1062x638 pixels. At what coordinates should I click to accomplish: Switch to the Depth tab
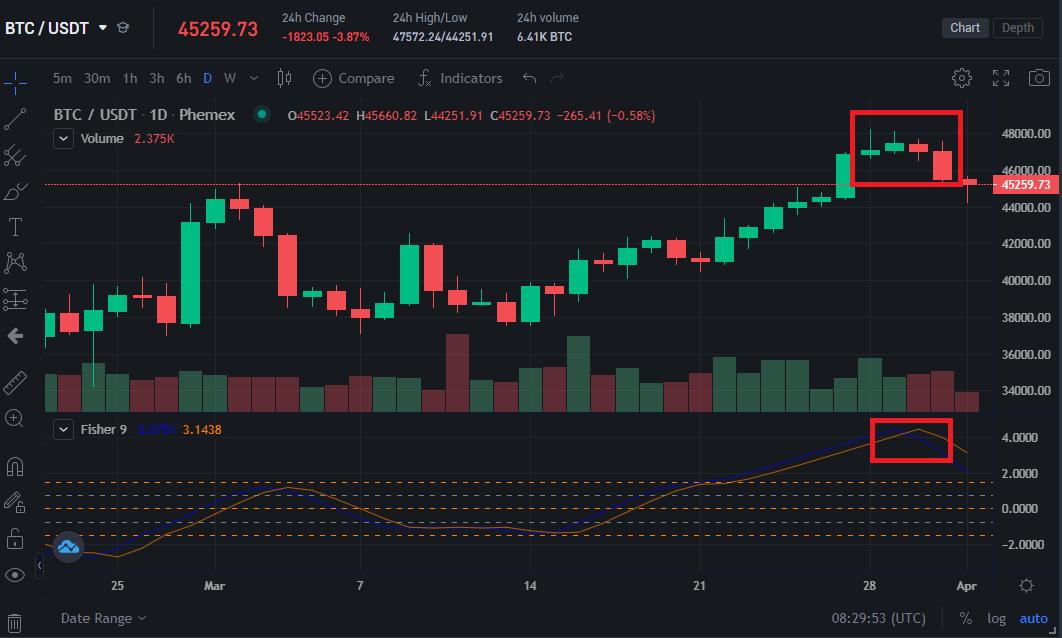coord(1017,27)
